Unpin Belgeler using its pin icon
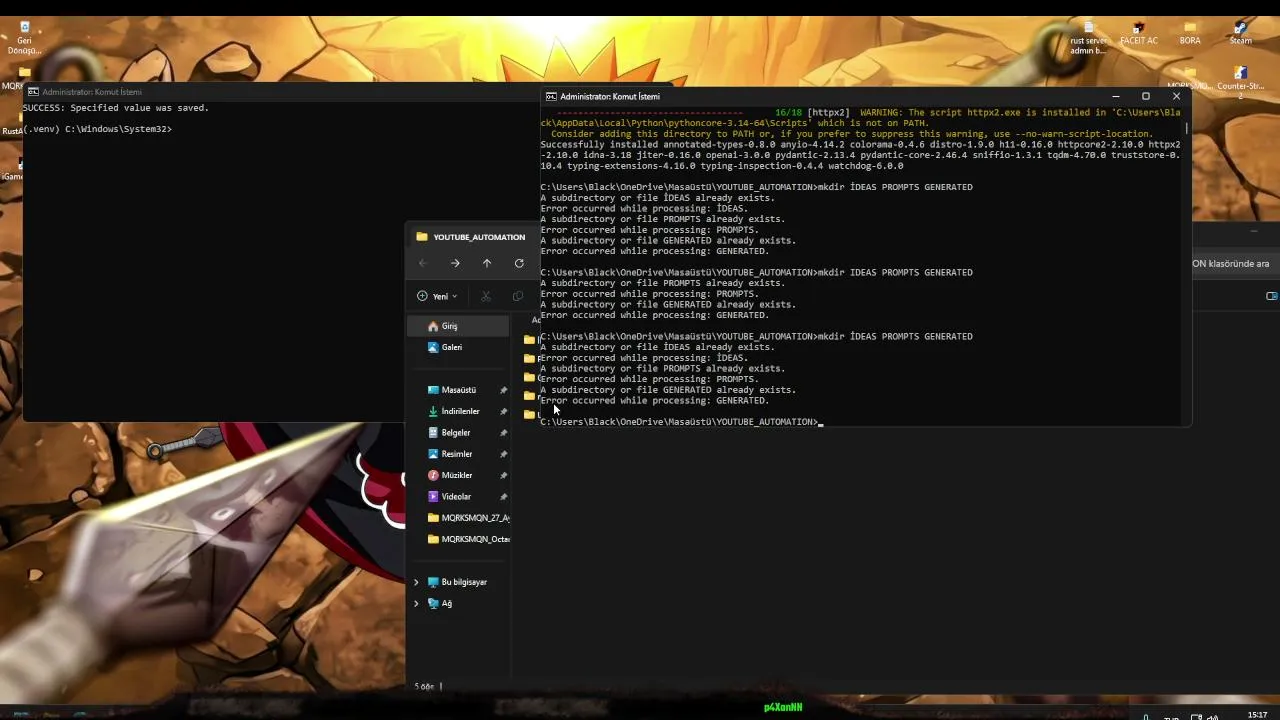Image resolution: width=1280 pixels, height=720 pixels. 503,433
